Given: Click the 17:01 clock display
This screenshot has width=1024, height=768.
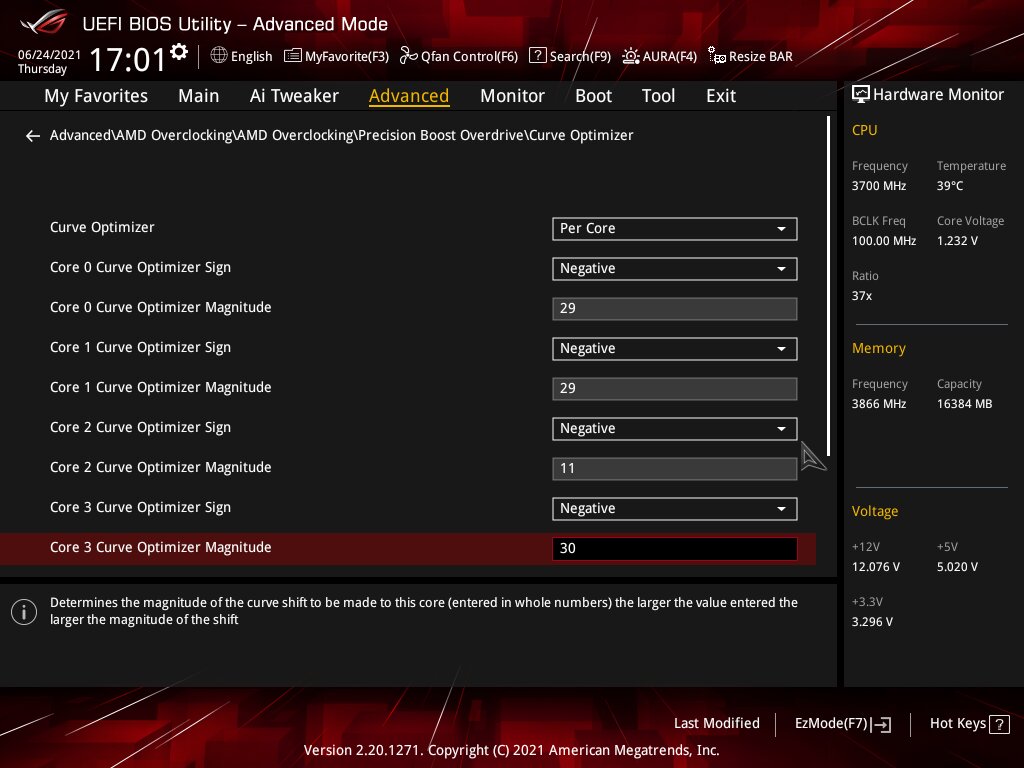Looking at the screenshot, I should [x=127, y=59].
